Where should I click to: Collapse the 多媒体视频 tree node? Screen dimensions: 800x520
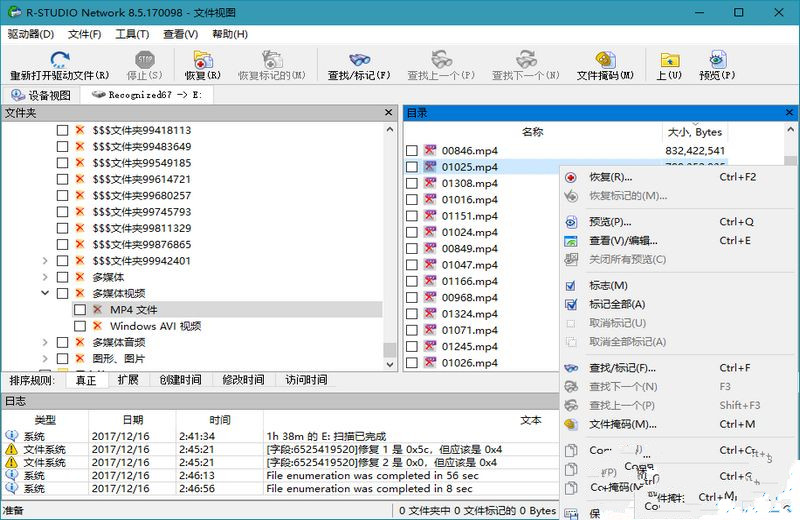coord(45,293)
